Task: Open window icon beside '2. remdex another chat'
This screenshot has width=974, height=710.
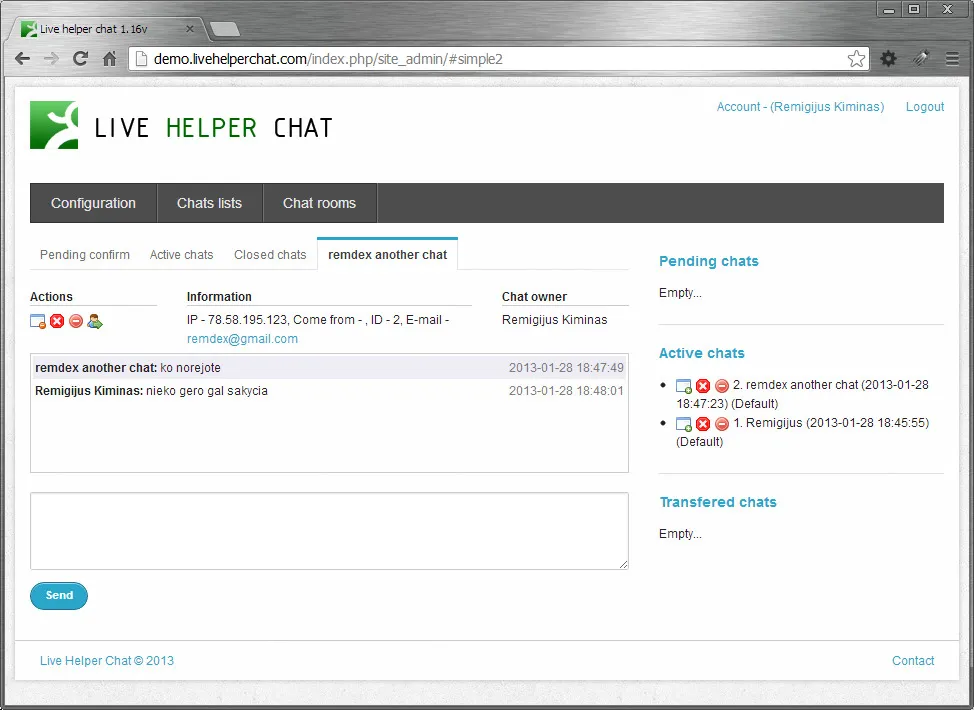Action: [684, 385]
